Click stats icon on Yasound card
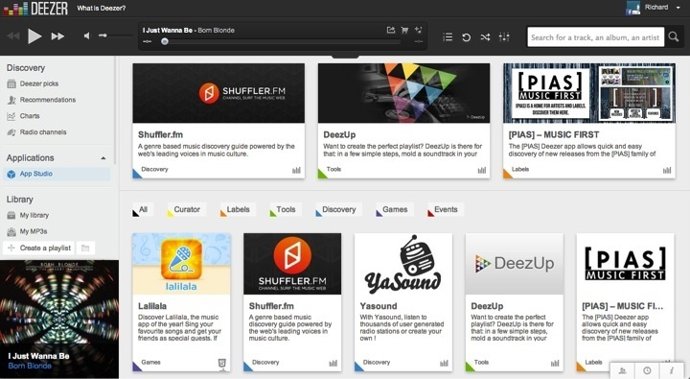 [x=444, y=363]
